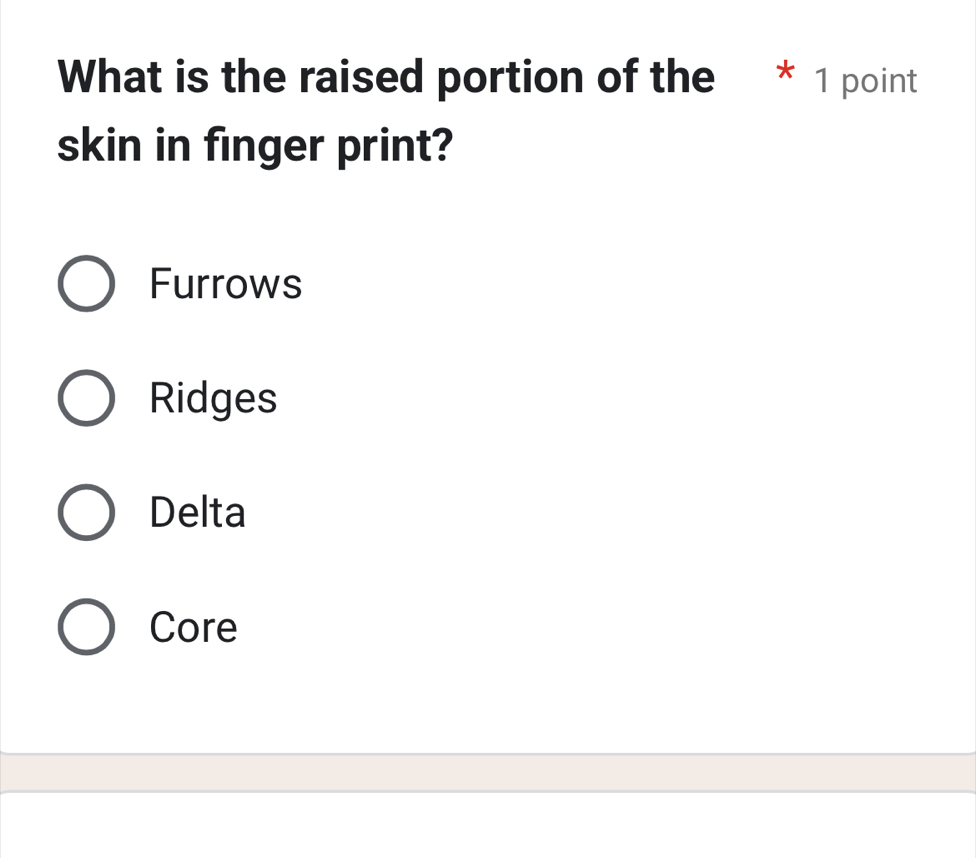Click the next question card at bottom
Image resolution: width=976 pixels, height=858 pixels.
pos(488,826)
